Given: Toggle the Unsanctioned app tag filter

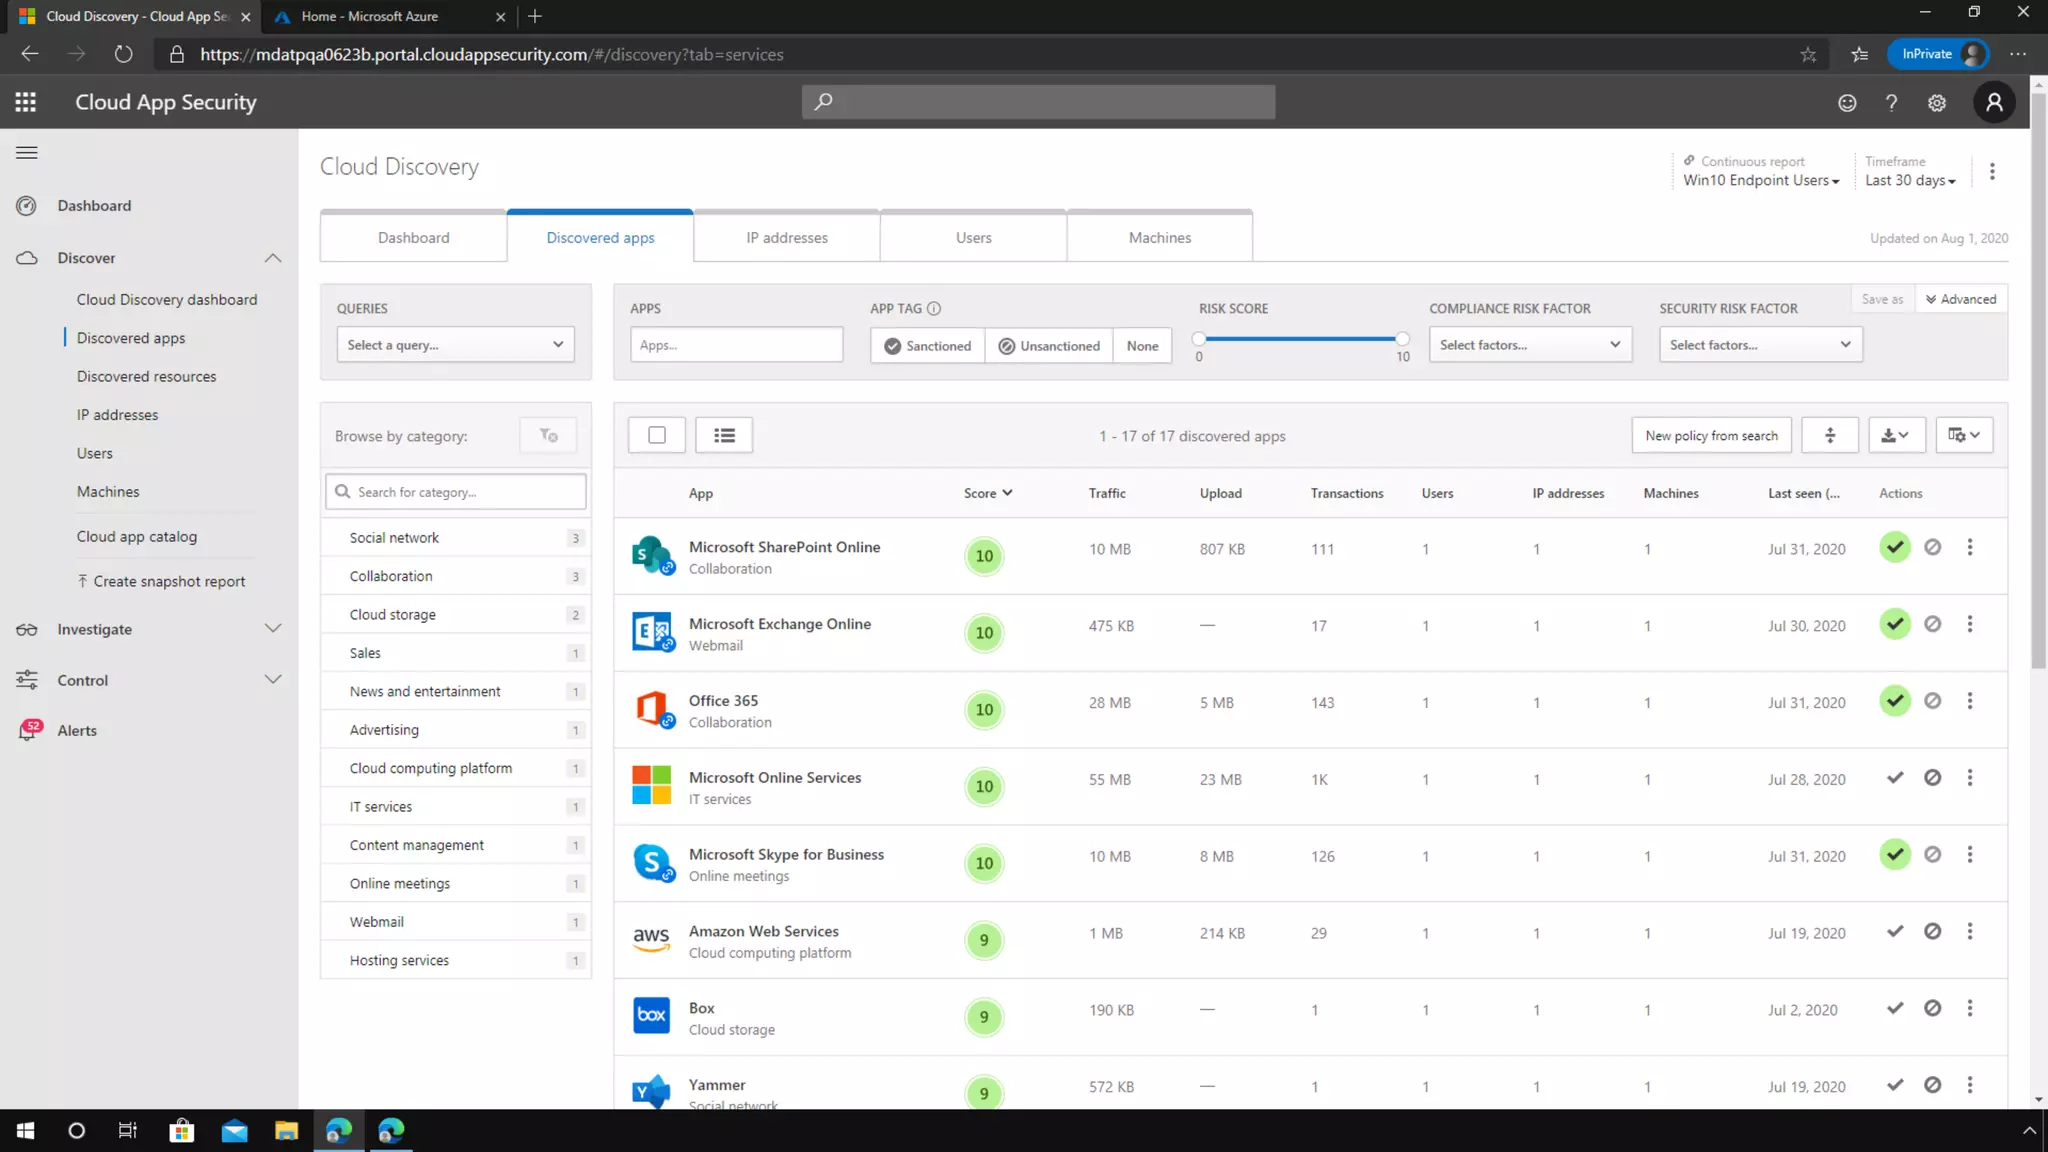Looking at the screenshot, I should pos(1048,346).
